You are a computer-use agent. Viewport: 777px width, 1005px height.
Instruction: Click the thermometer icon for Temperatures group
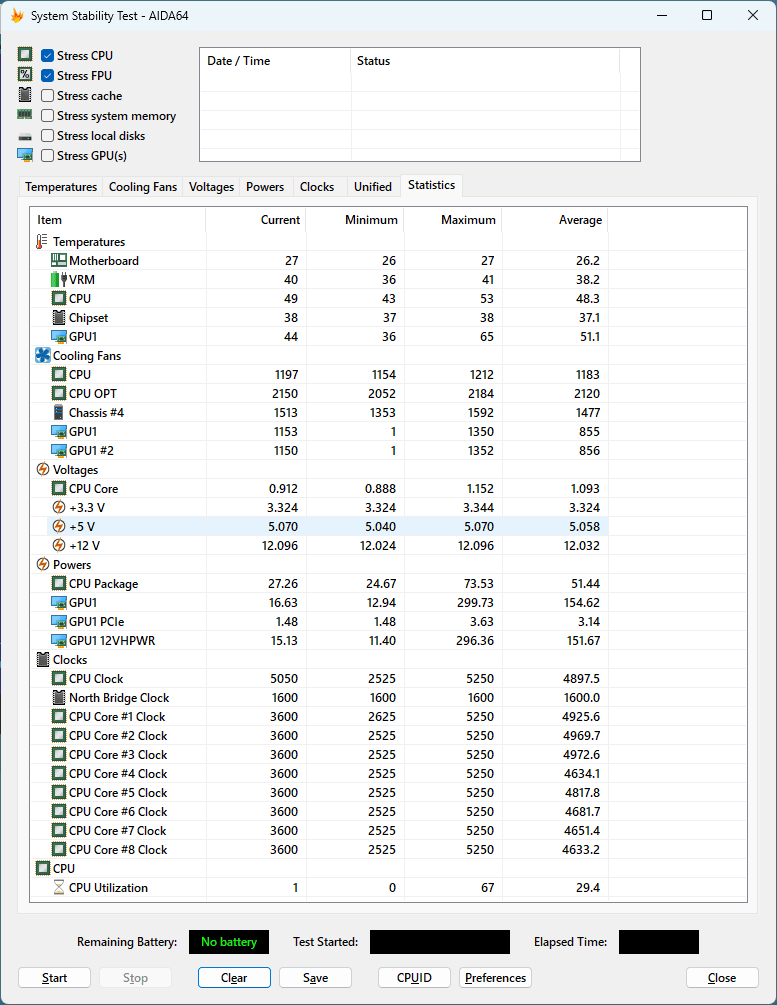(x=42, y=241)
